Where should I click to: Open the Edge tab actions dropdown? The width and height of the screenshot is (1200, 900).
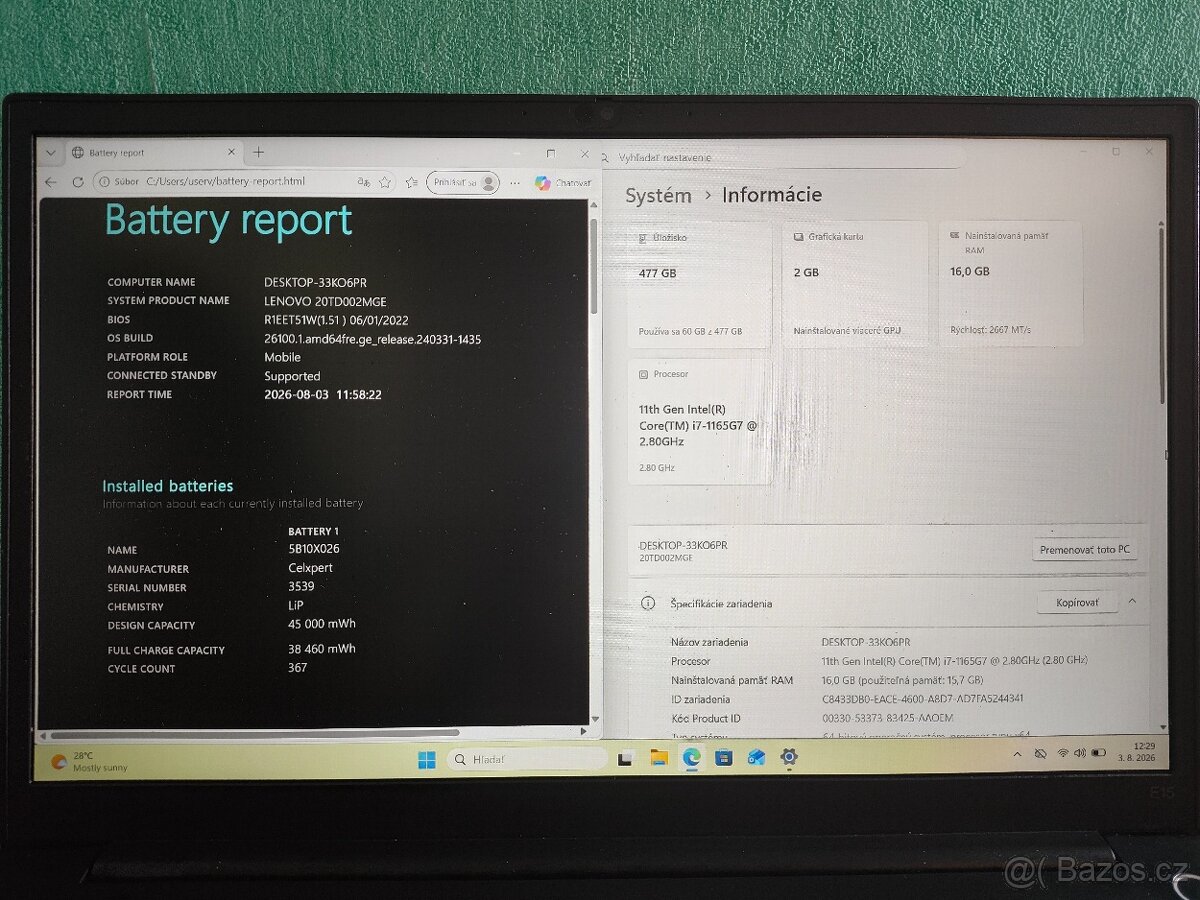[x=51, y=153]
